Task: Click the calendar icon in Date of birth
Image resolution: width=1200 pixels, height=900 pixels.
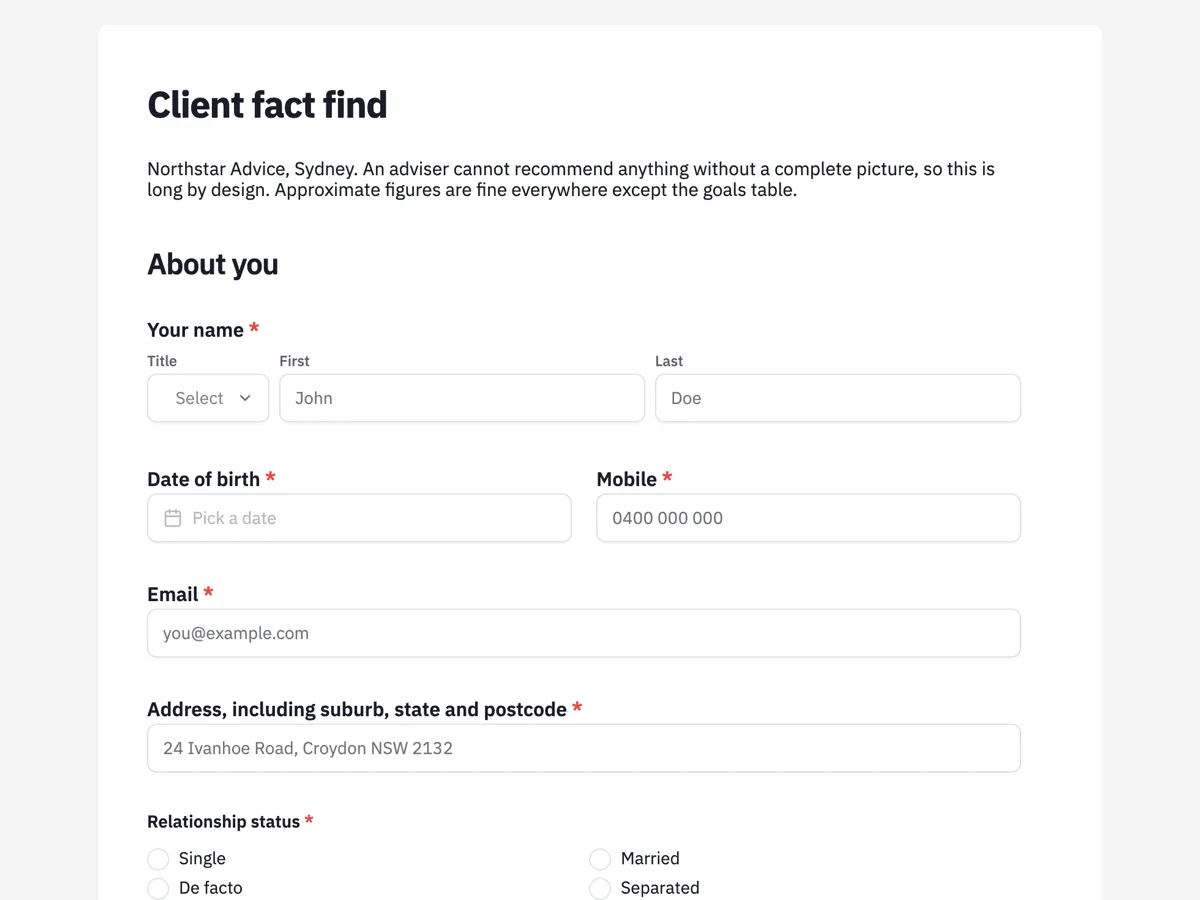Action: [173, 518]
